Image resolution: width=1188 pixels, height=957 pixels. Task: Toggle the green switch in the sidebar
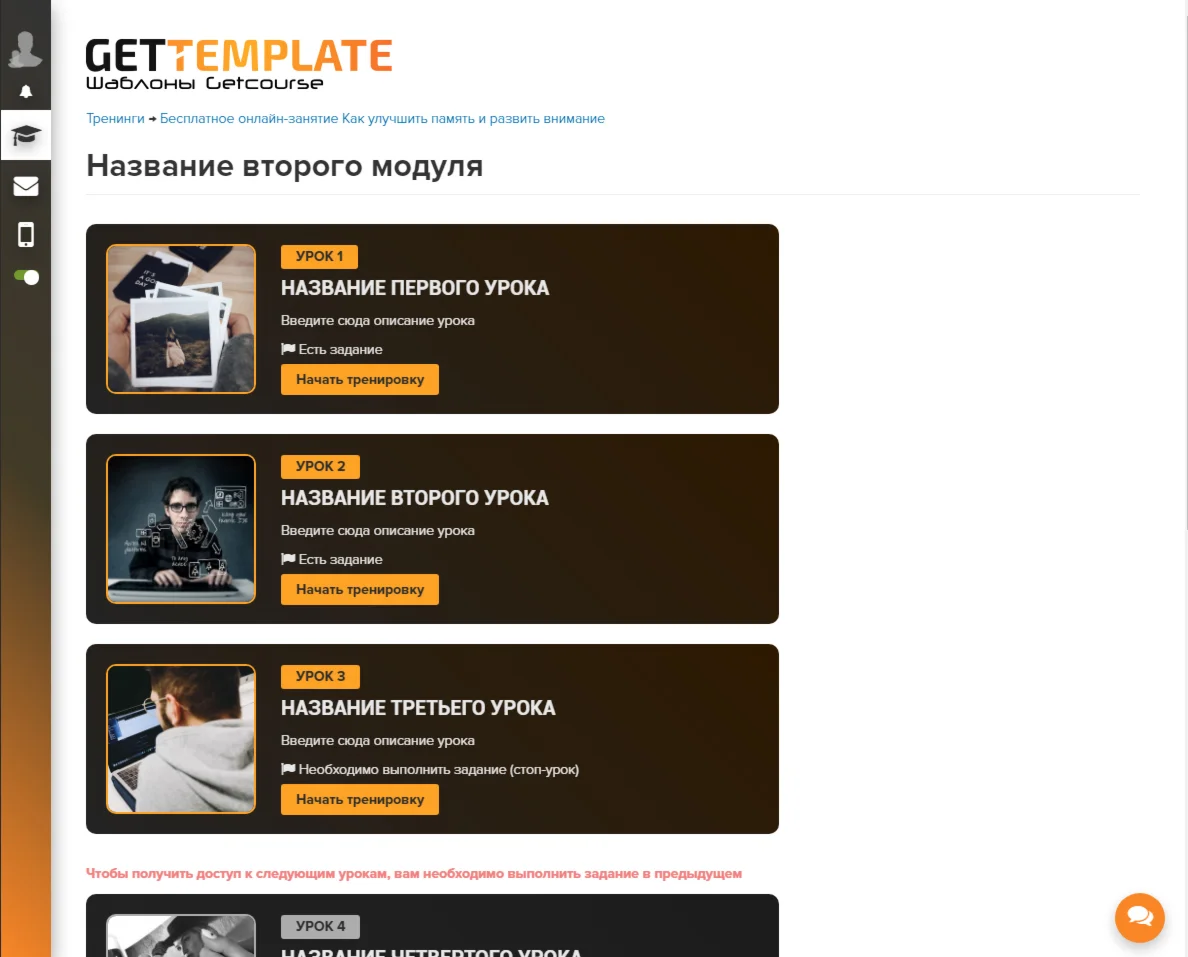(x=26, y=277)
